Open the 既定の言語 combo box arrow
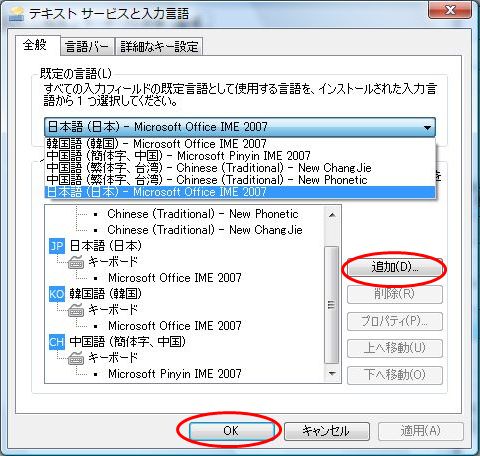Image resolution: width=480 pixels, height=456 pixels. tap(427, 127)
